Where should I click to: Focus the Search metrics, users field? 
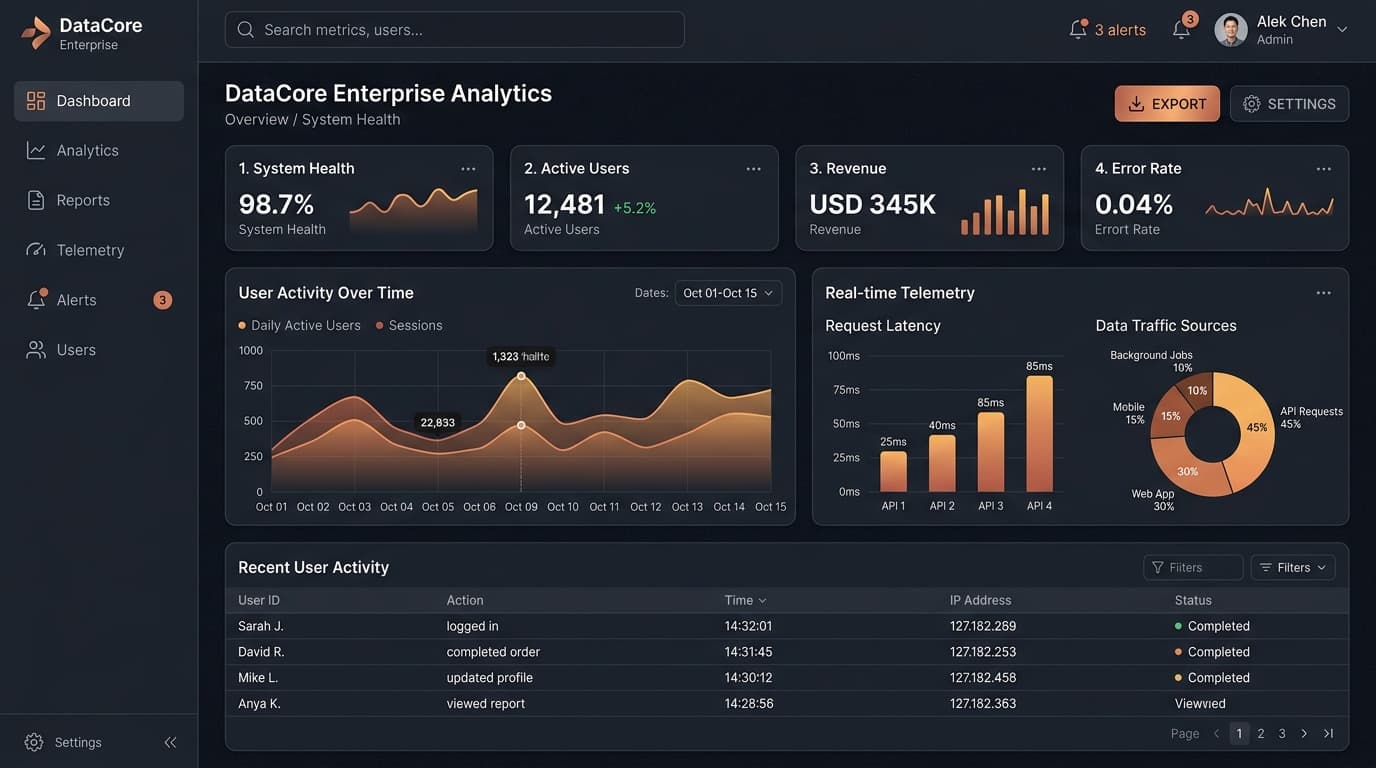pos(455,30)
